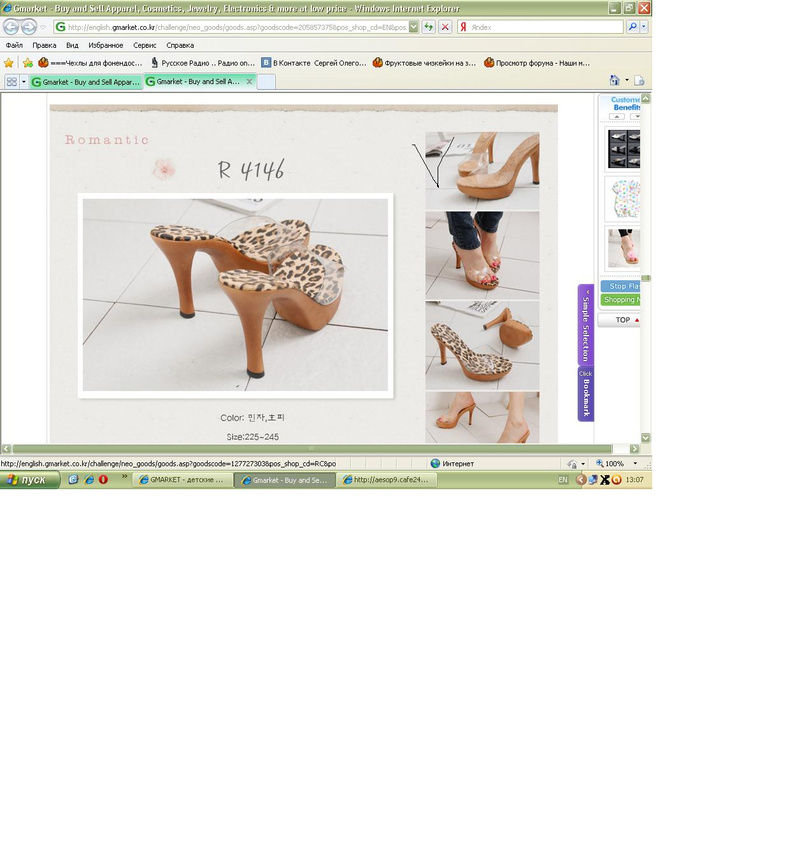This screenshot has width=800, height=842.
Task: Click the пуск Start button
Action: tap(29, 480)
